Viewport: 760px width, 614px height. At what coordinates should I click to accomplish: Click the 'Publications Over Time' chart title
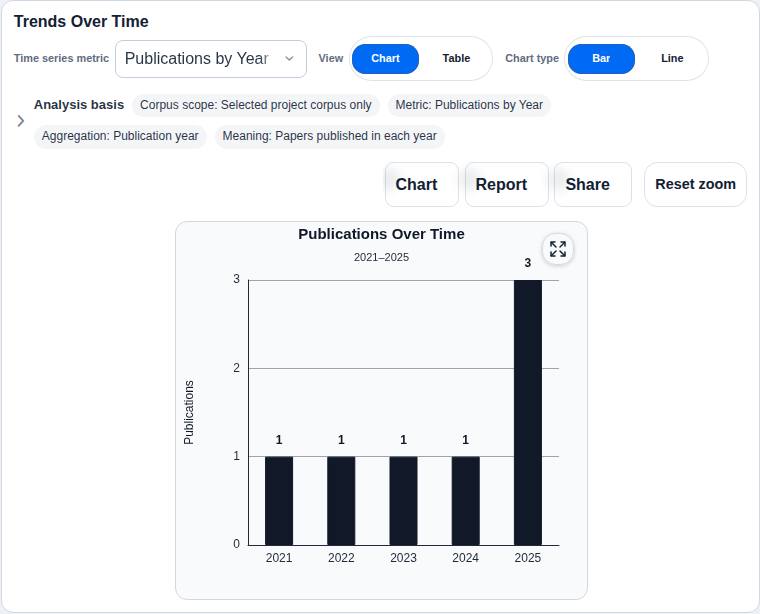[381, 234]
